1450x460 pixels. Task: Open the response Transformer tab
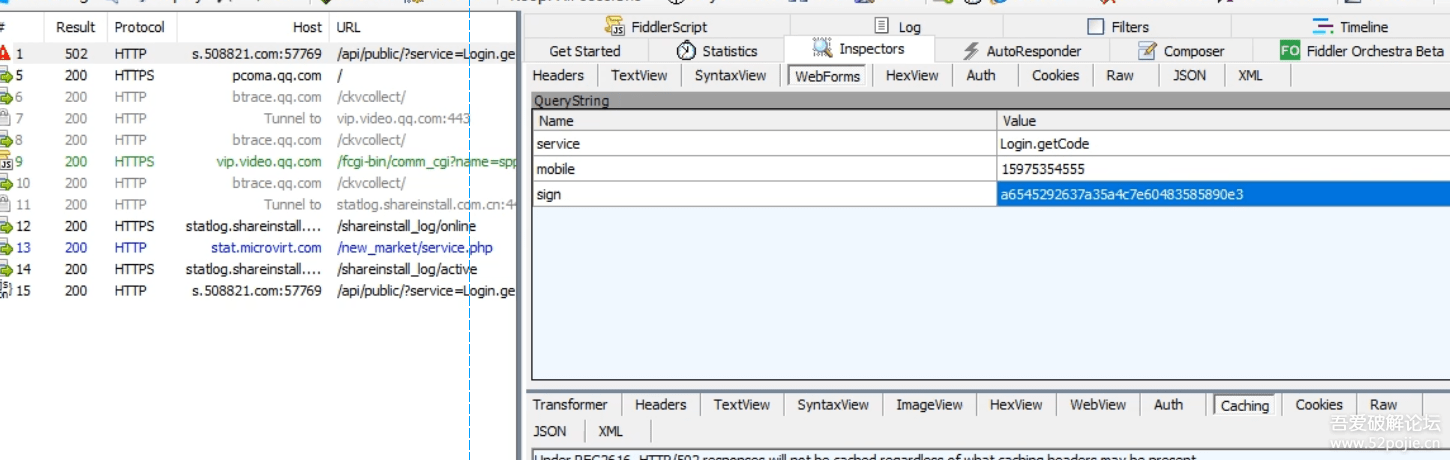[570, 405]
